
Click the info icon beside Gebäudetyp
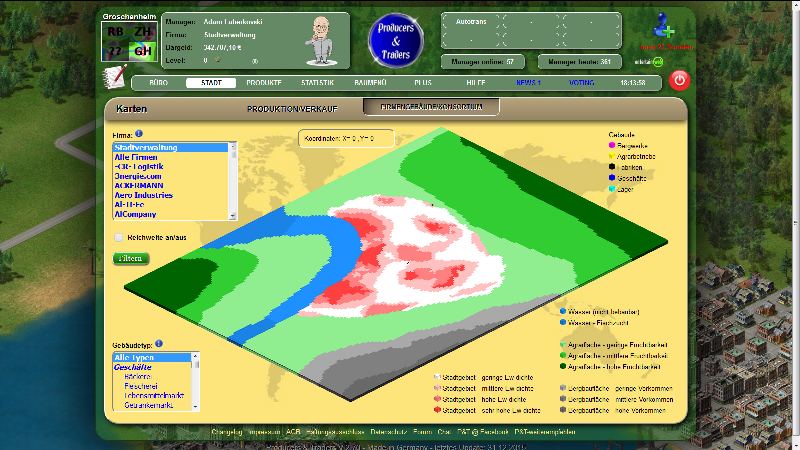159,343
